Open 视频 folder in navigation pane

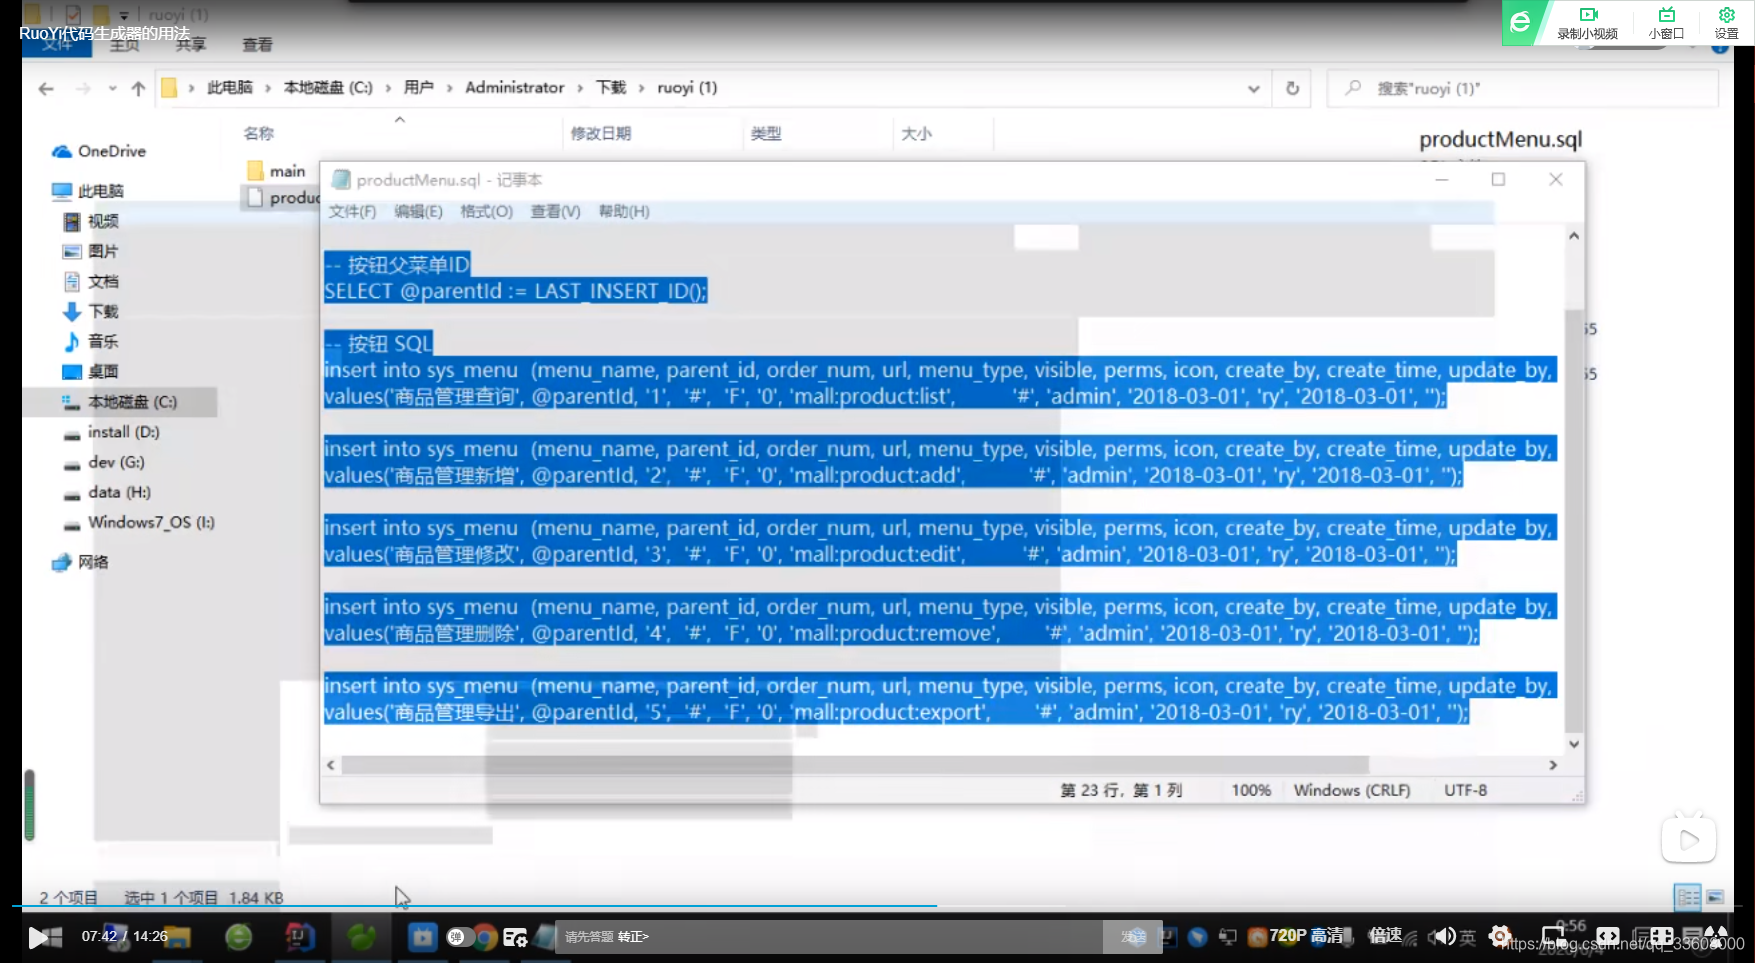92,221
